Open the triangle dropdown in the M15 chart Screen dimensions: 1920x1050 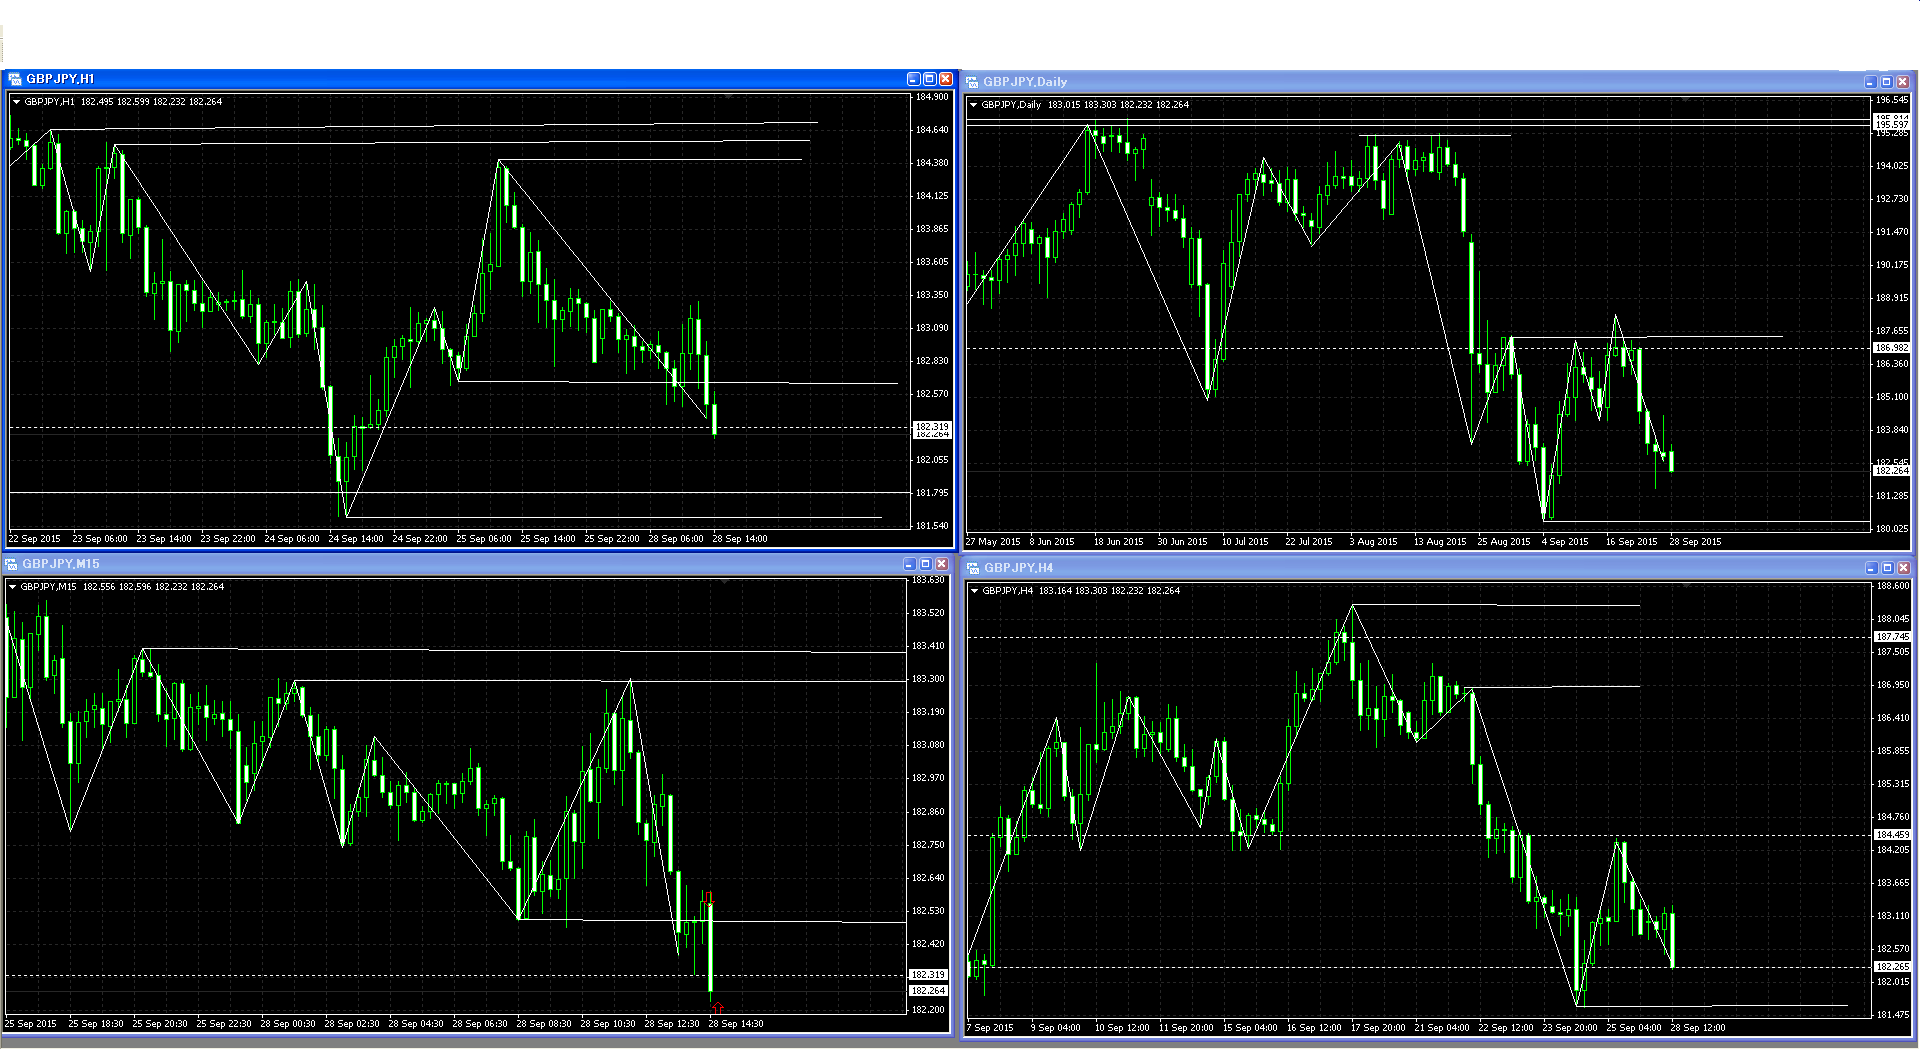coord(12,587)
